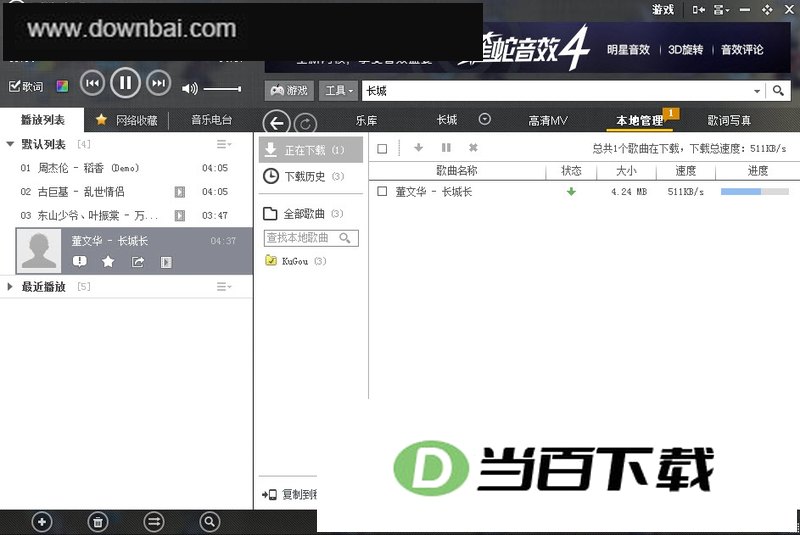Go back with the back arrow
This screenshot has width=800, height=535.
click(x=277, y=123)
